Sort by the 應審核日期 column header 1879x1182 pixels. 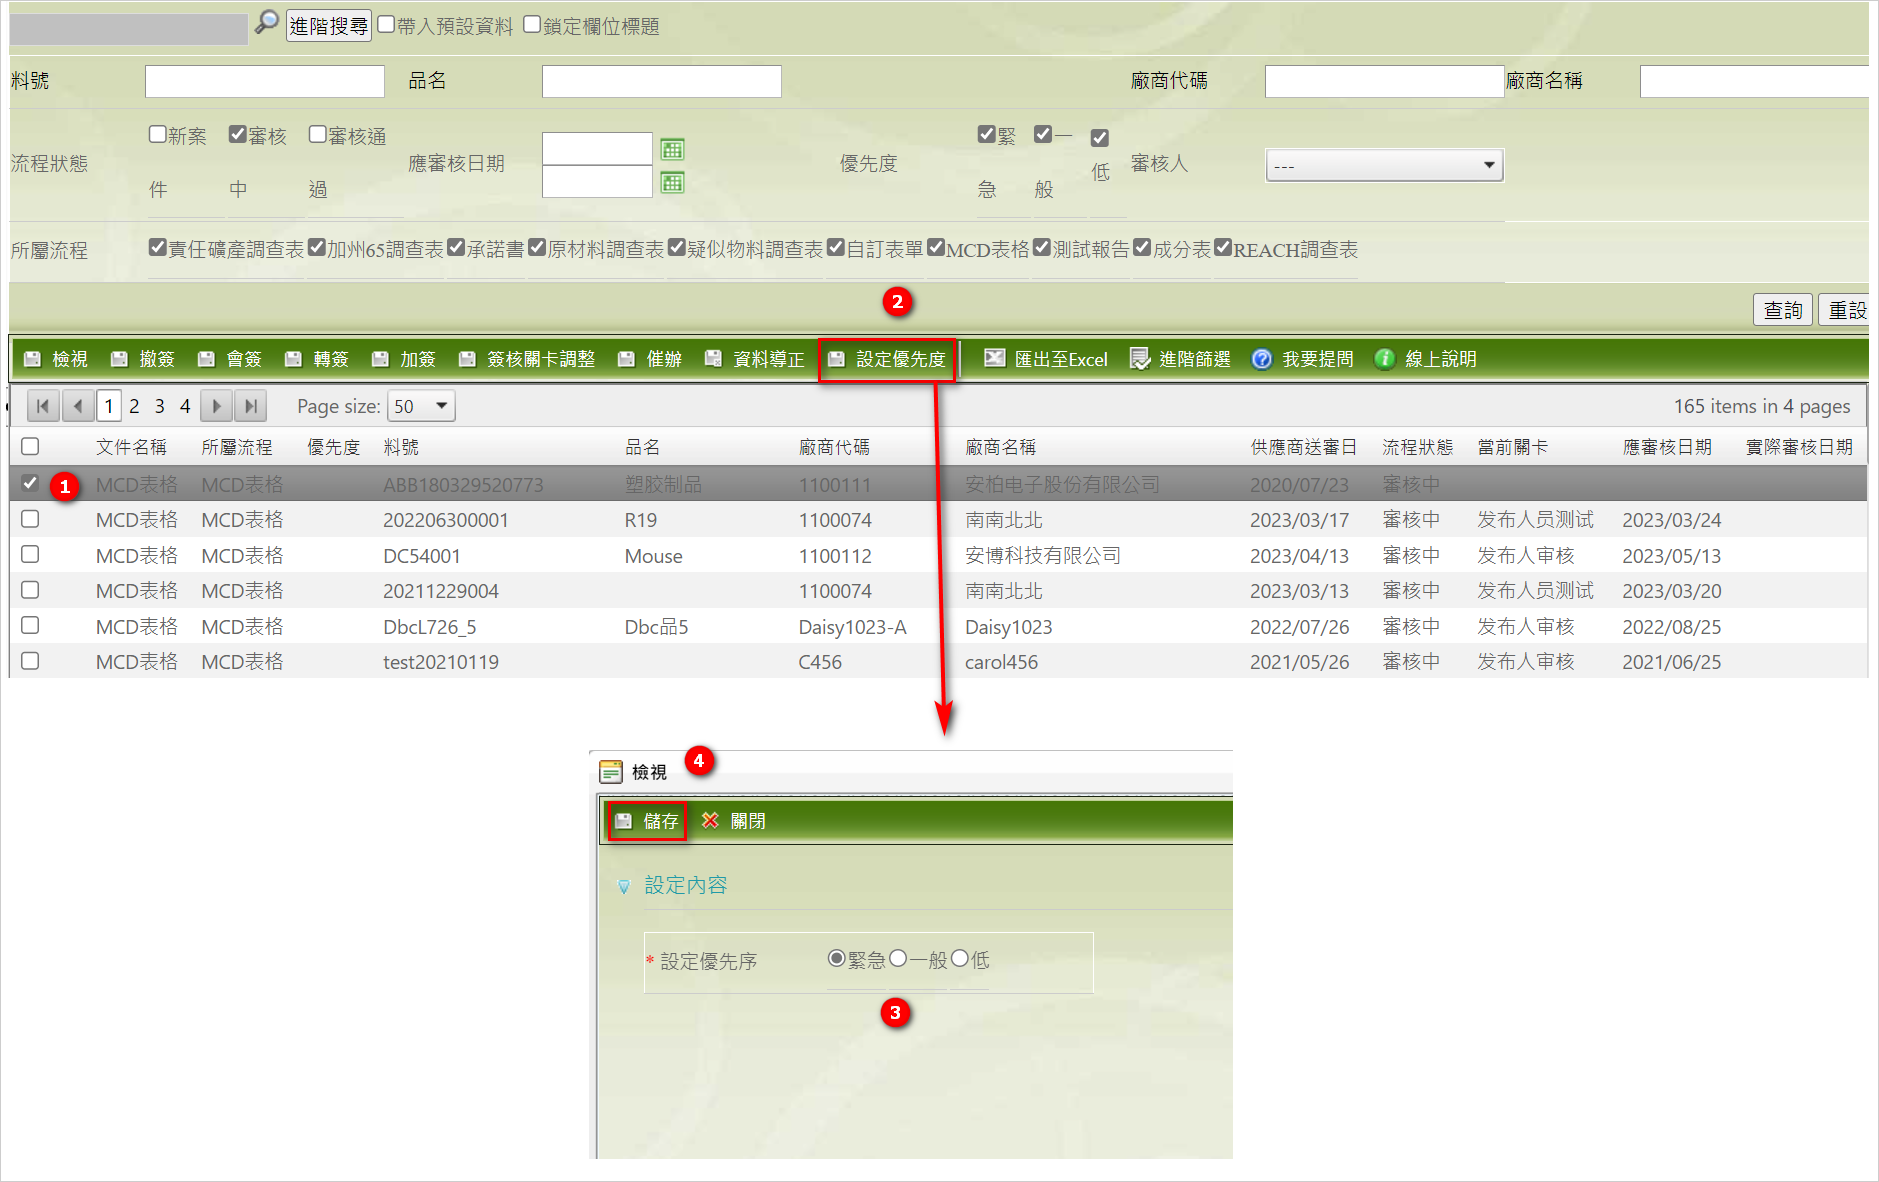(1667, 447)
